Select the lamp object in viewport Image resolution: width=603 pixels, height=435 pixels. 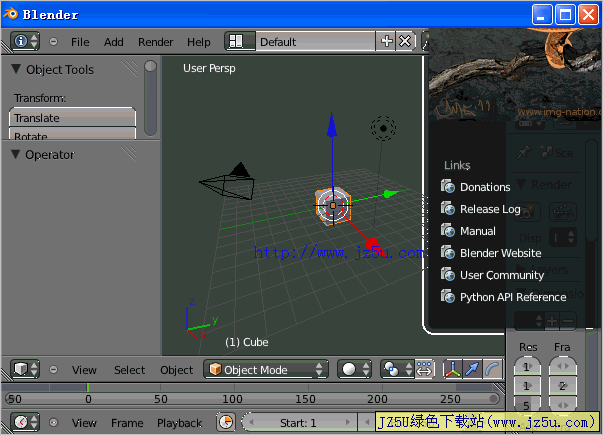(x=383, y=128)
